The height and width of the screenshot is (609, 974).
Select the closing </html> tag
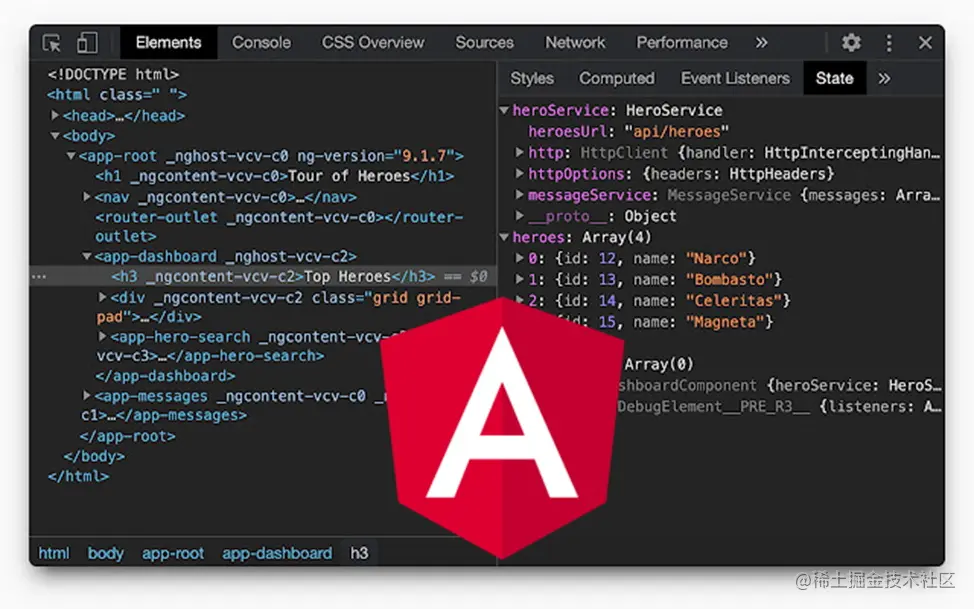tap(78, 477)
